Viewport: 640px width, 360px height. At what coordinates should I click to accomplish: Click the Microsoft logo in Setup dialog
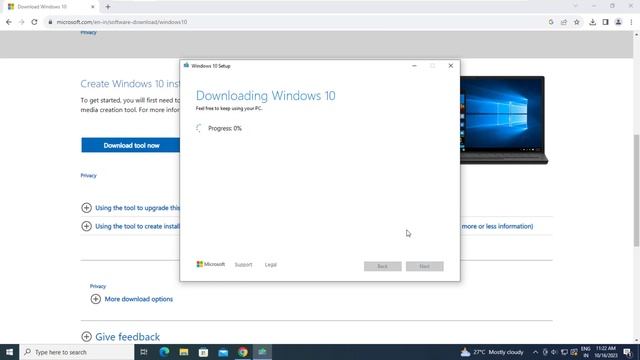pos(211,264)
